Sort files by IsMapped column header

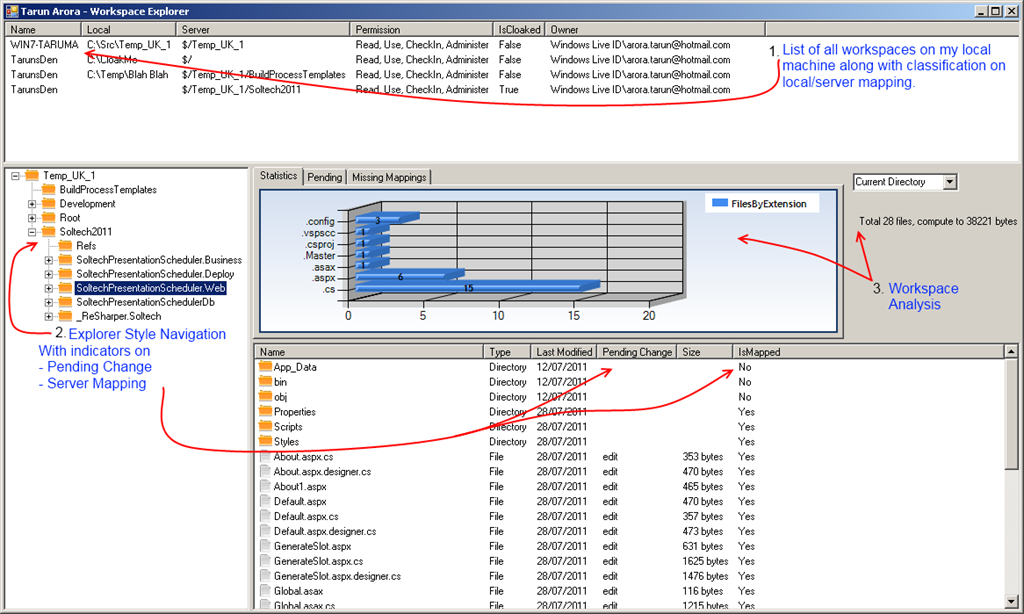[868, 352]
